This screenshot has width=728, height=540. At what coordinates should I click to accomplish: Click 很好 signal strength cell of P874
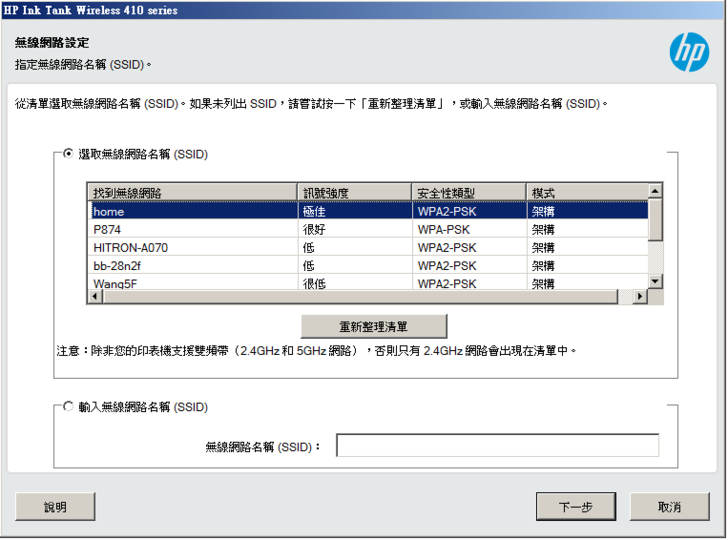coord(354,229)
